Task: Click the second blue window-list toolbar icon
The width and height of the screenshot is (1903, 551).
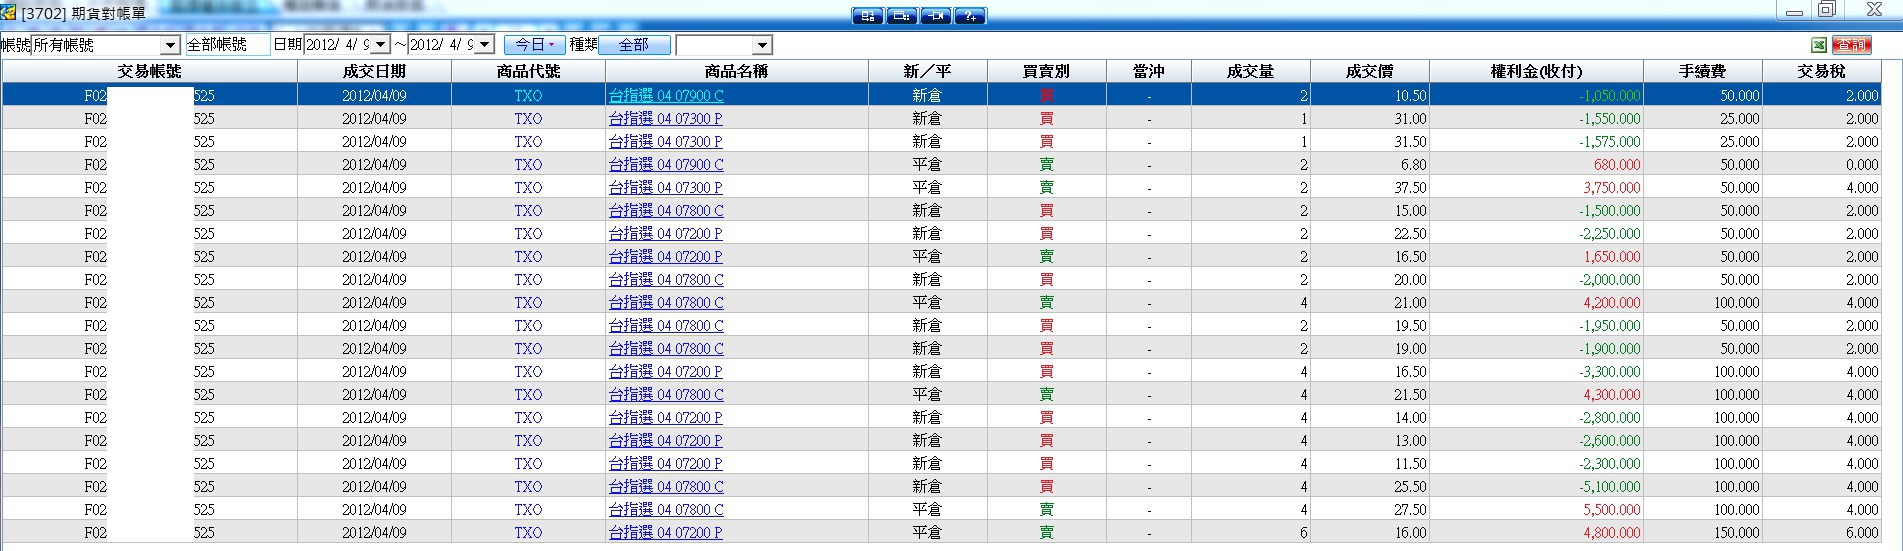Action: [902, 16]
